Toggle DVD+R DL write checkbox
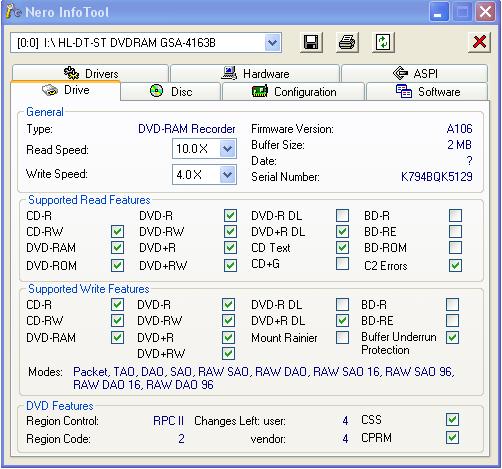Viewport: 502px width, 469px height. (342, 320)
